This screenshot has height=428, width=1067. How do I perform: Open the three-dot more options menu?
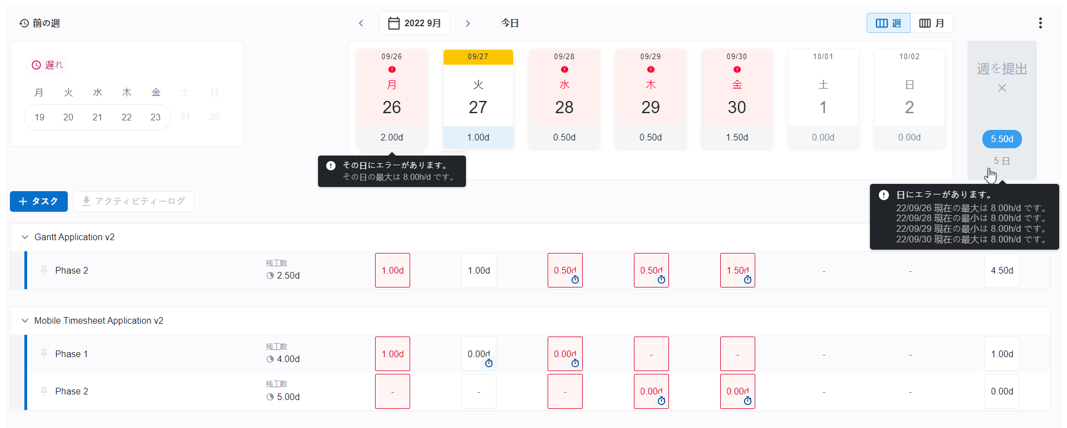pyautogui.click(x=1040, y=23)
